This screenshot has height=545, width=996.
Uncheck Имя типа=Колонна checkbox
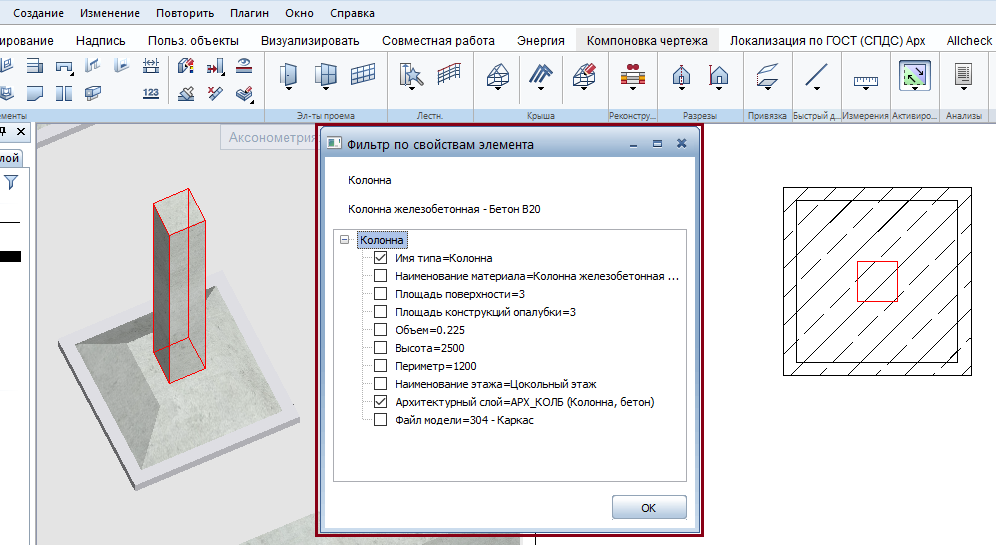380,258
